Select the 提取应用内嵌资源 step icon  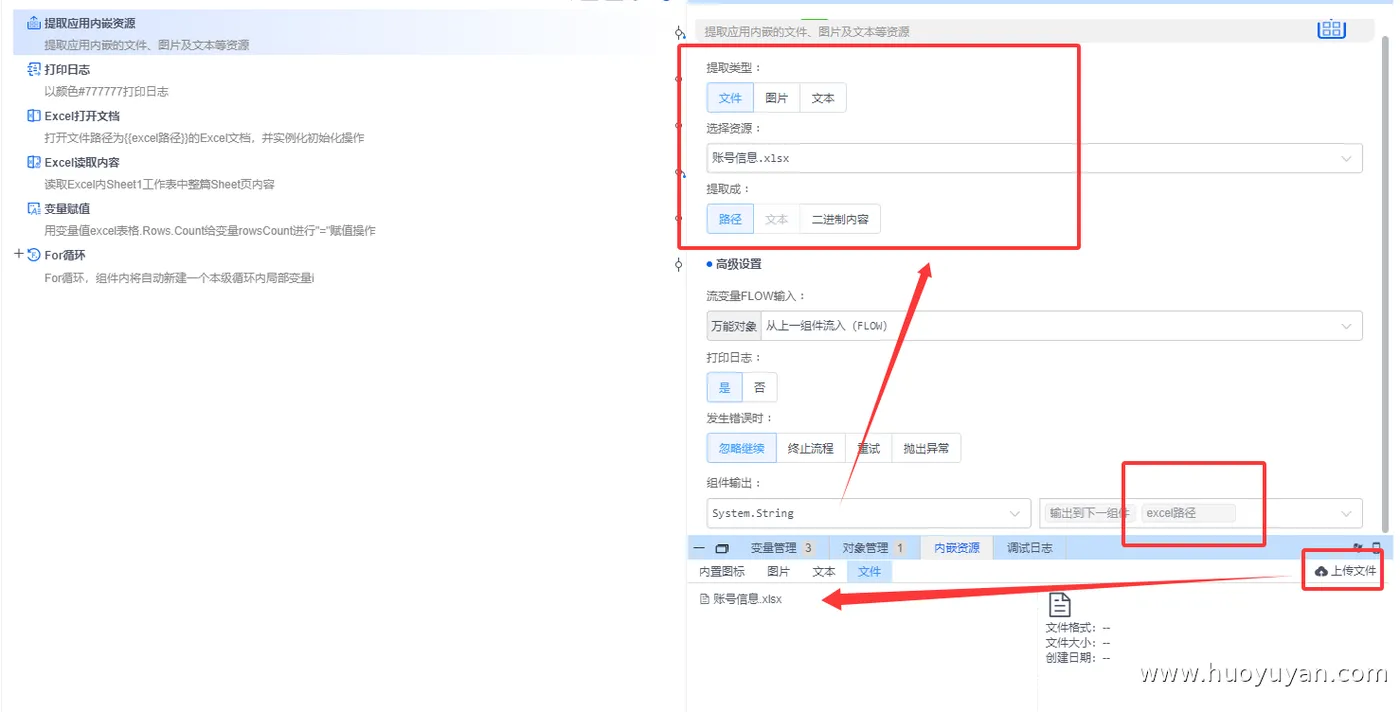pos(34,23)
